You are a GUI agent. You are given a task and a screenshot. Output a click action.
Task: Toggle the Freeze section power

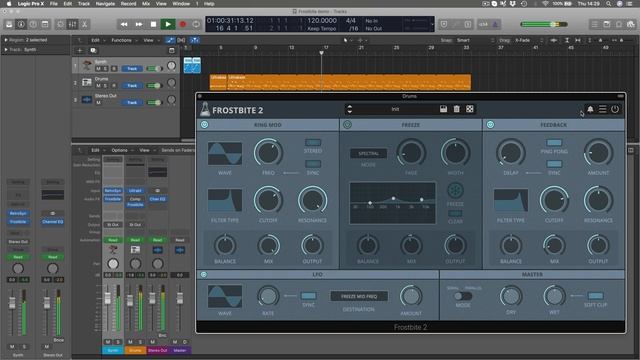tap(347, 124)
